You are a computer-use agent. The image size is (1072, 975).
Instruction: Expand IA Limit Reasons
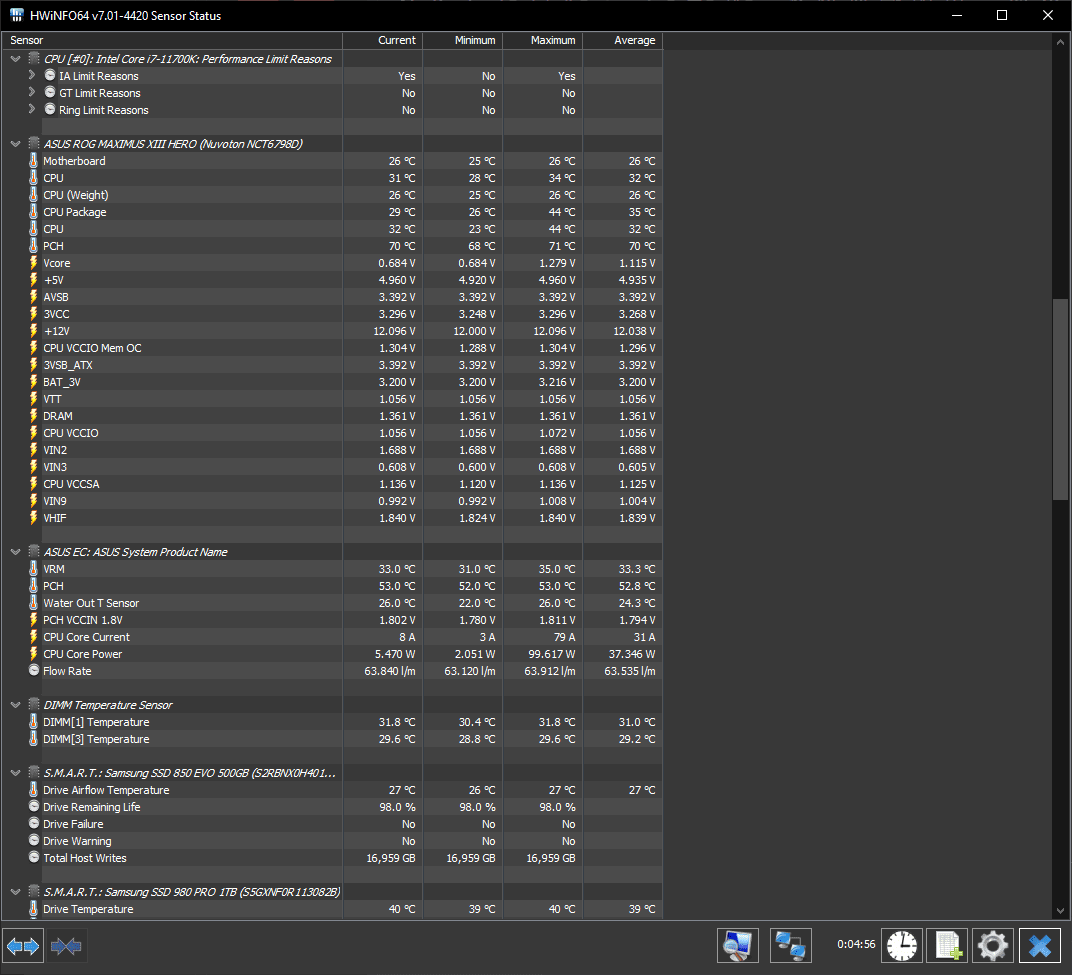31,74
